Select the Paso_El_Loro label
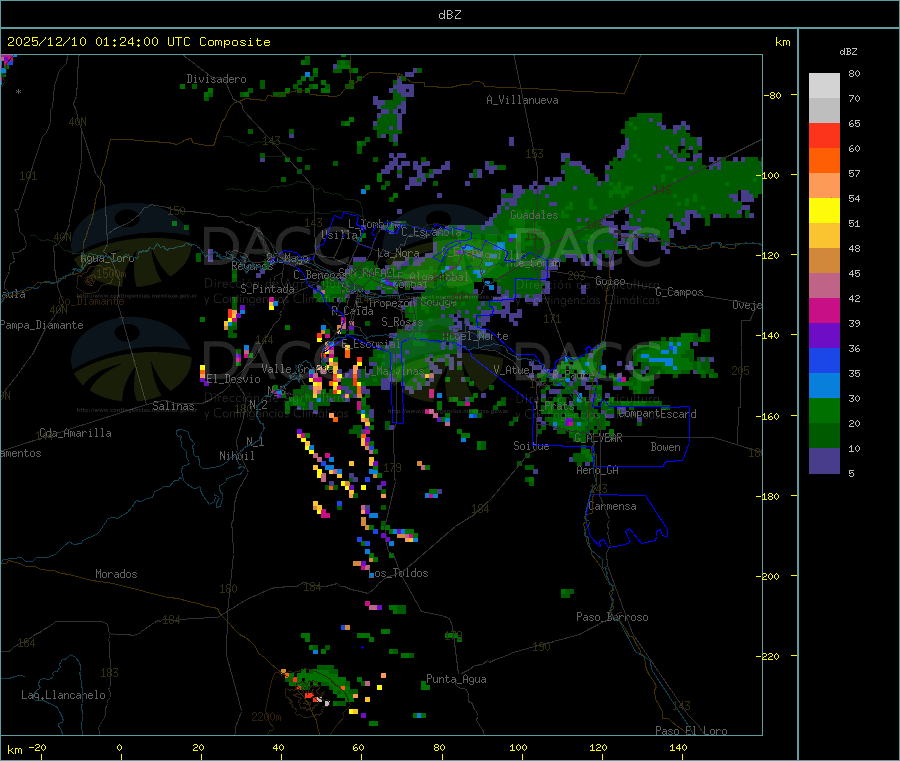The height and width of the screenshot is (761, 900). click(x=691, y=730)
